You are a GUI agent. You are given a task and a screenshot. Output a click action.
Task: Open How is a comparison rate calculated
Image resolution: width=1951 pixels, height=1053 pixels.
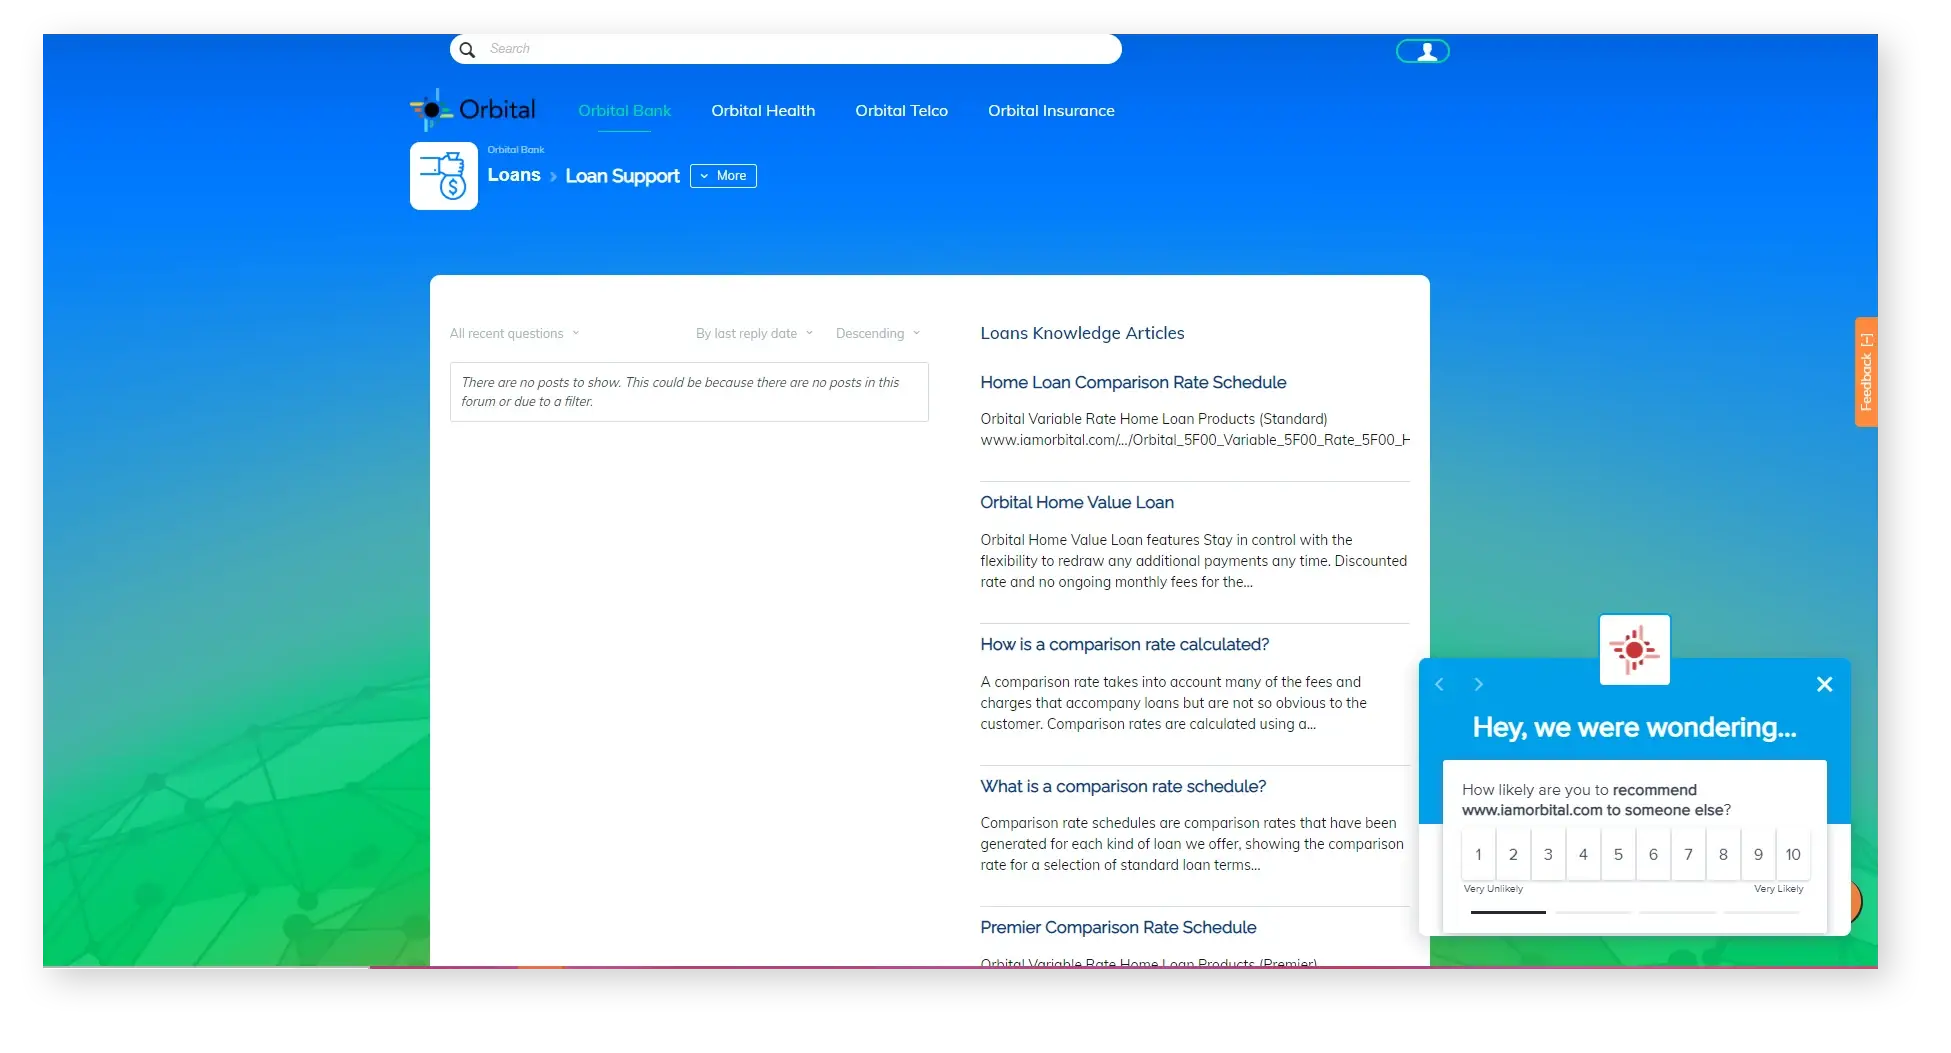[1124, 644]
